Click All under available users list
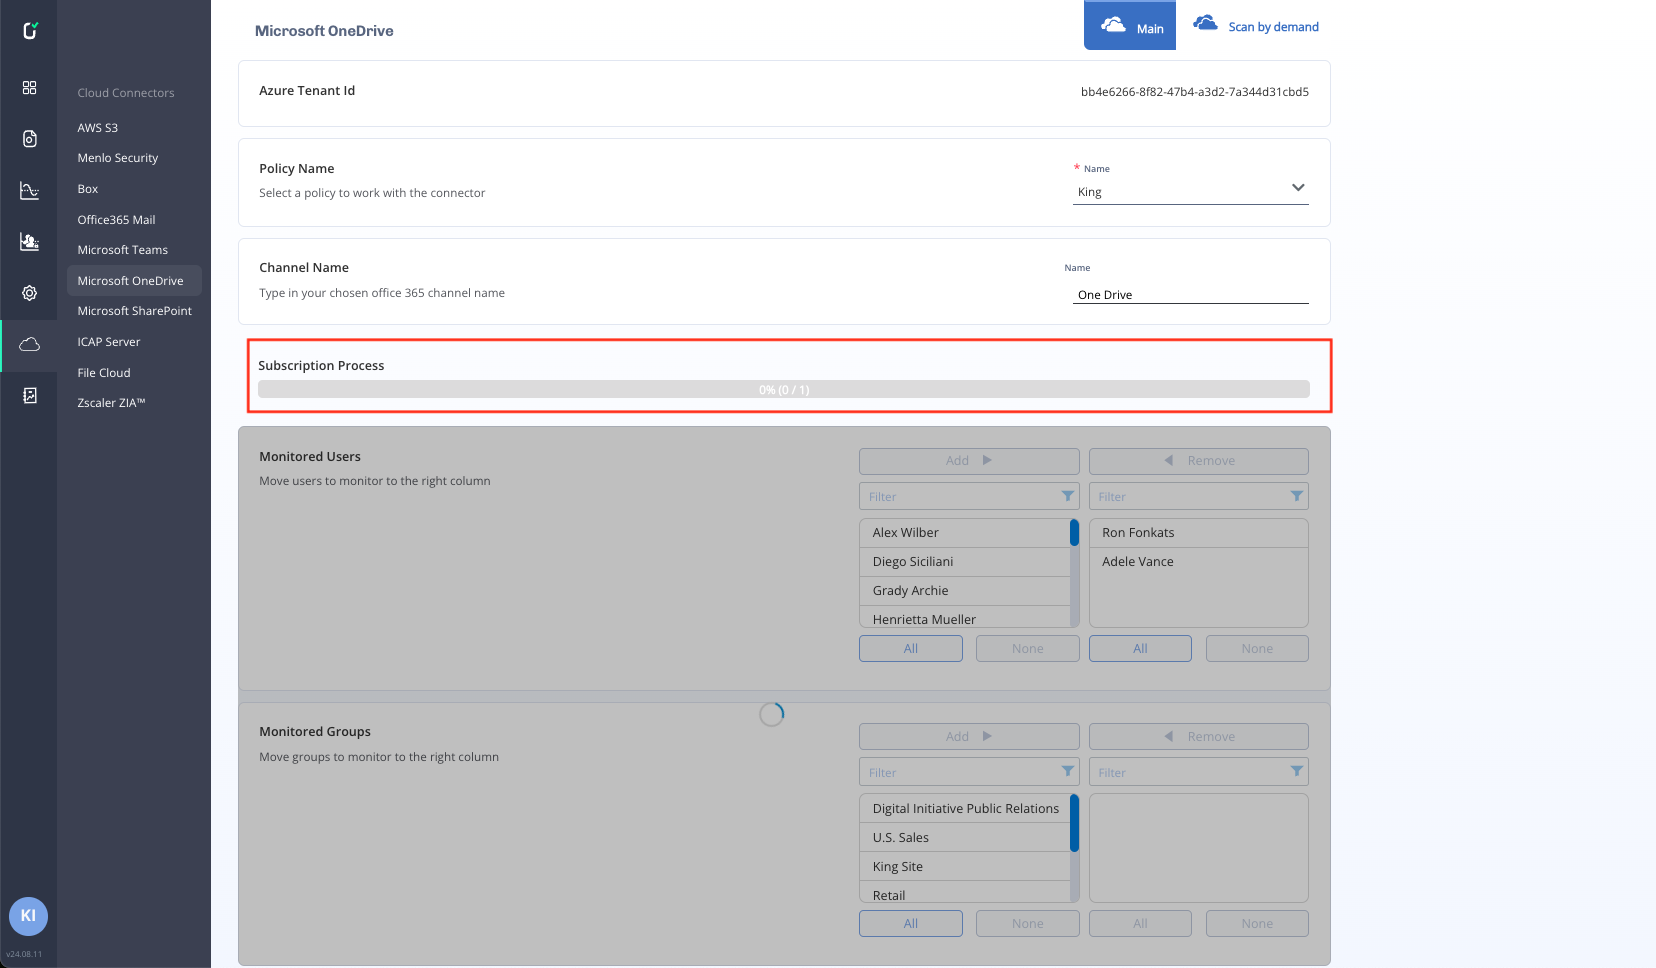1656x968 pixels. [x=911, y=649]
